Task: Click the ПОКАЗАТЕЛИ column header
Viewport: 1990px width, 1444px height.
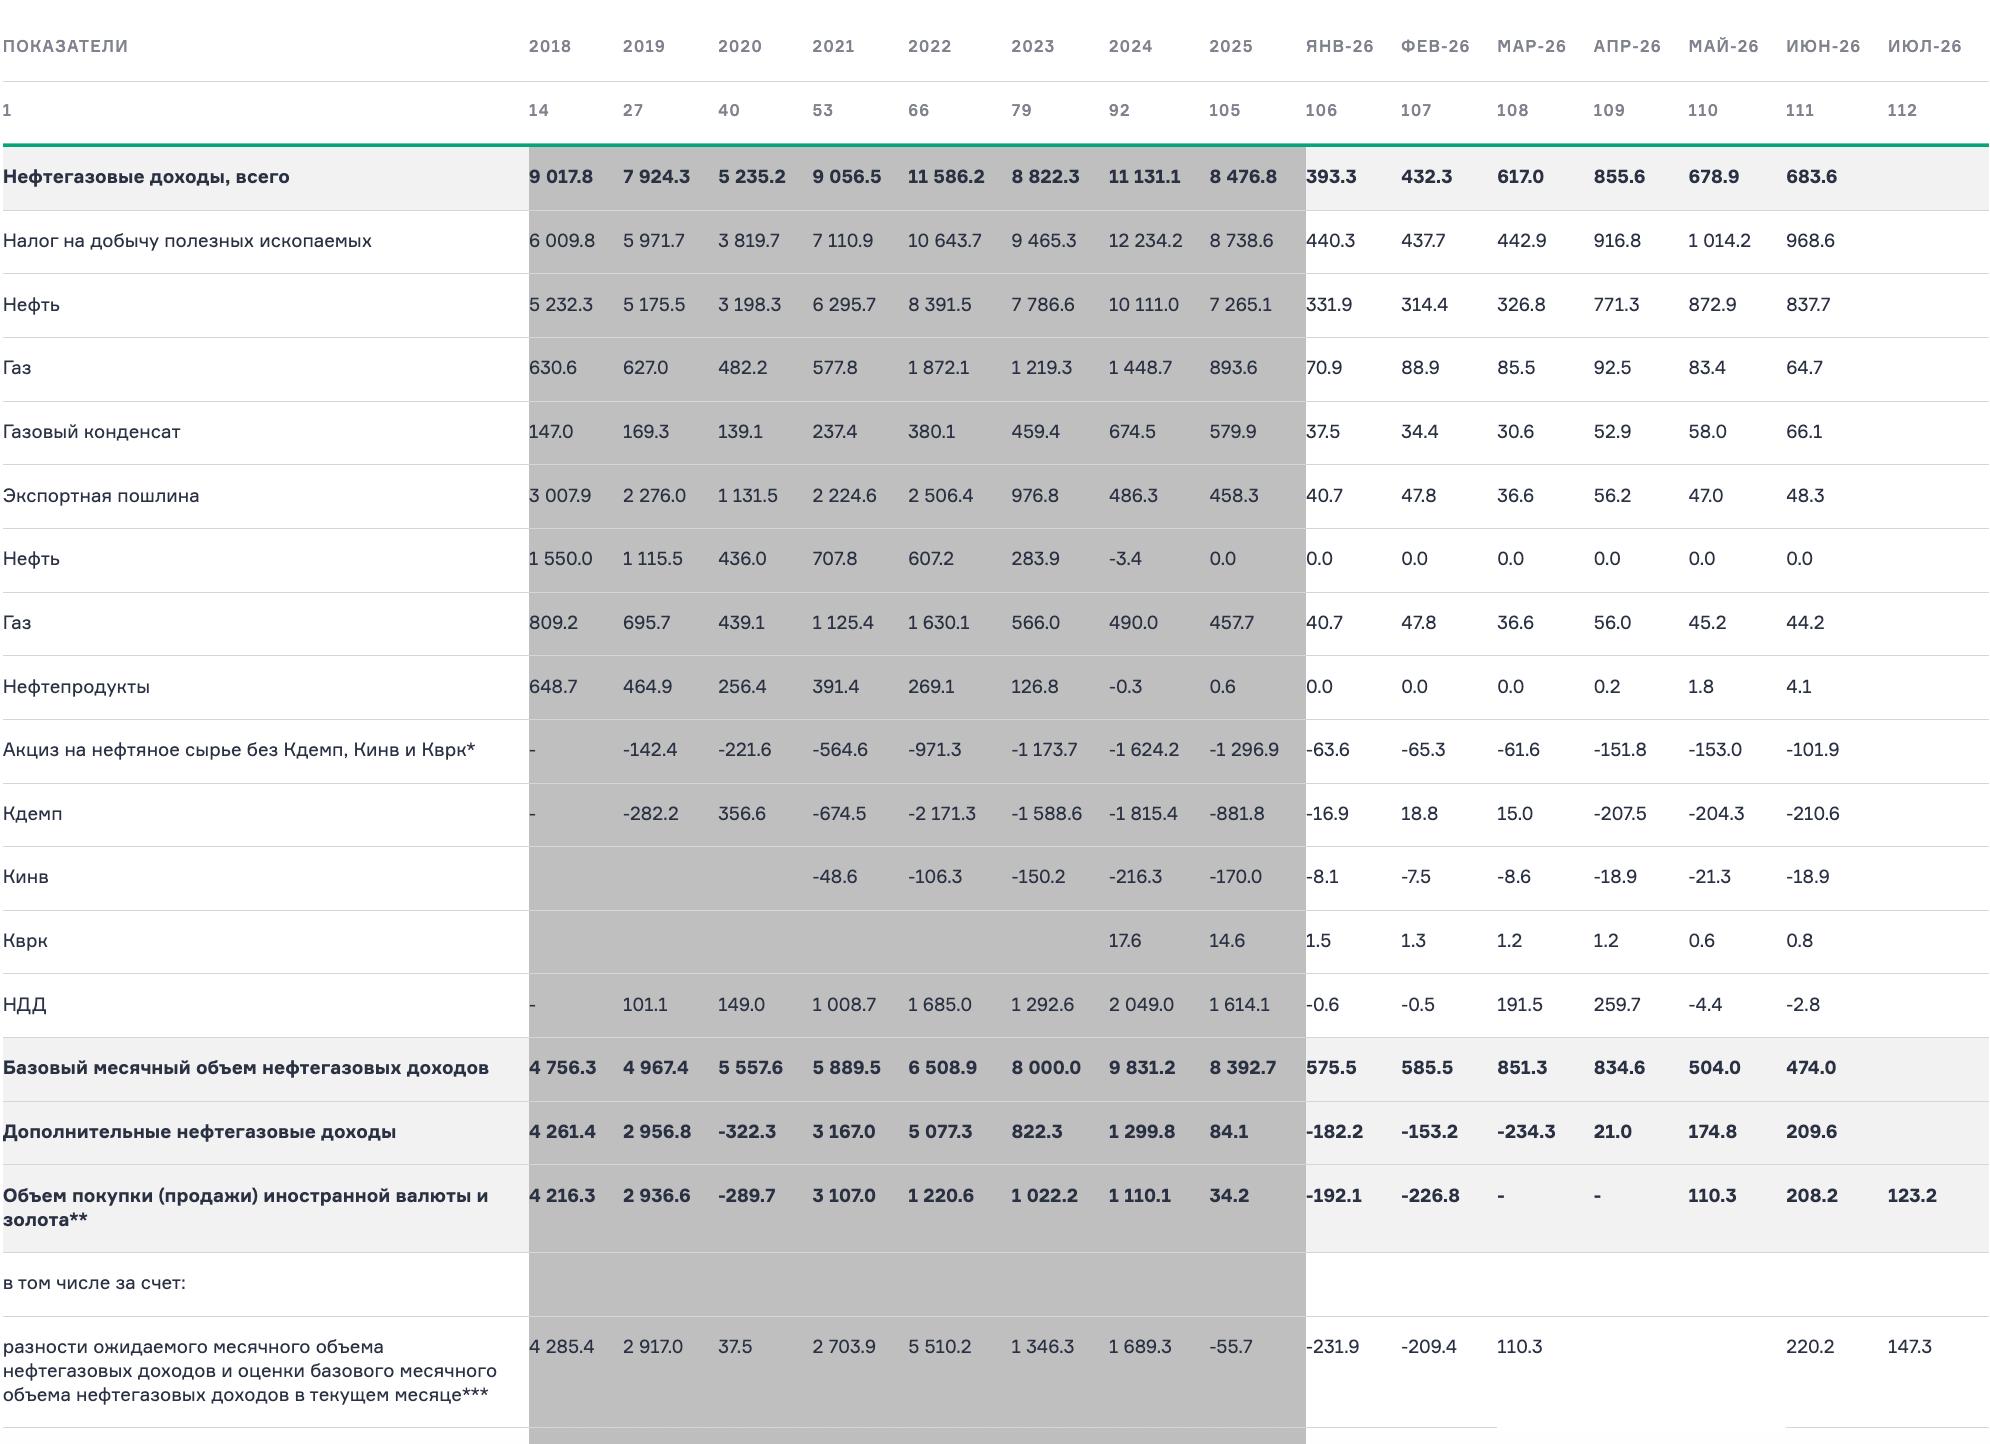Action: pos(65,46)
